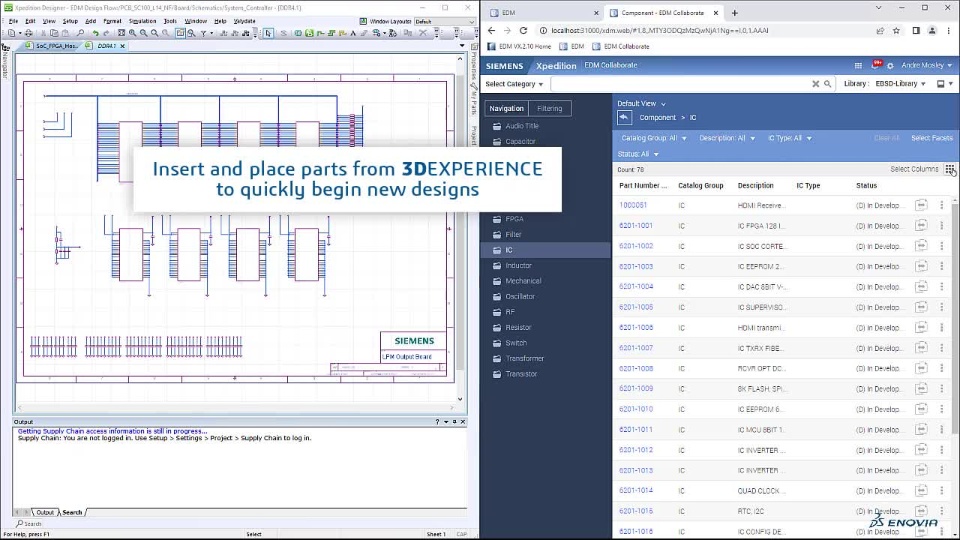Open a new browser tab with plus button
Image resolution: width=960 pixels, height=540 pixels.
[x=734, y=12]
